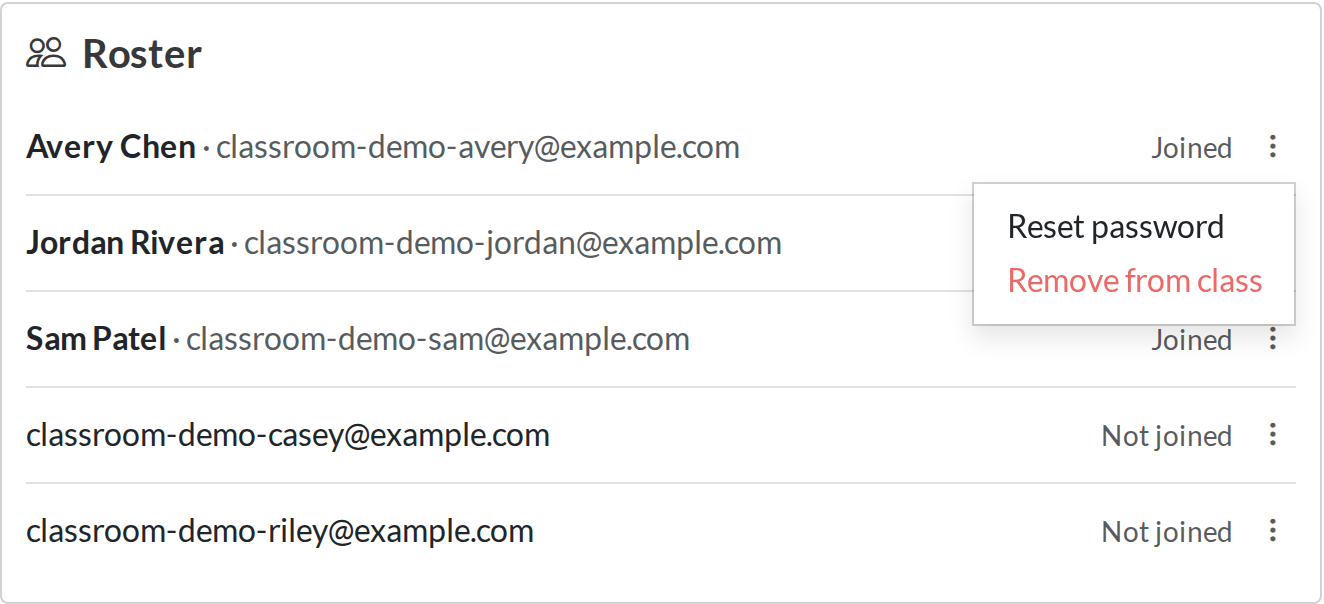1324x604 pixels.
Task: Click the Avery Chen name
Action: click(111, 147)
